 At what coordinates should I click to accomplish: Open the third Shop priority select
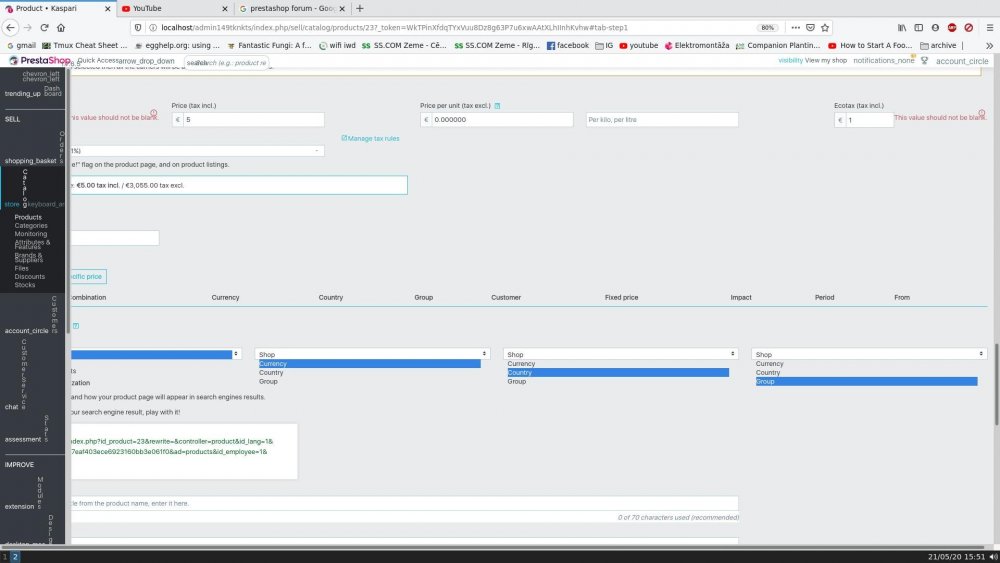(869, 354)
